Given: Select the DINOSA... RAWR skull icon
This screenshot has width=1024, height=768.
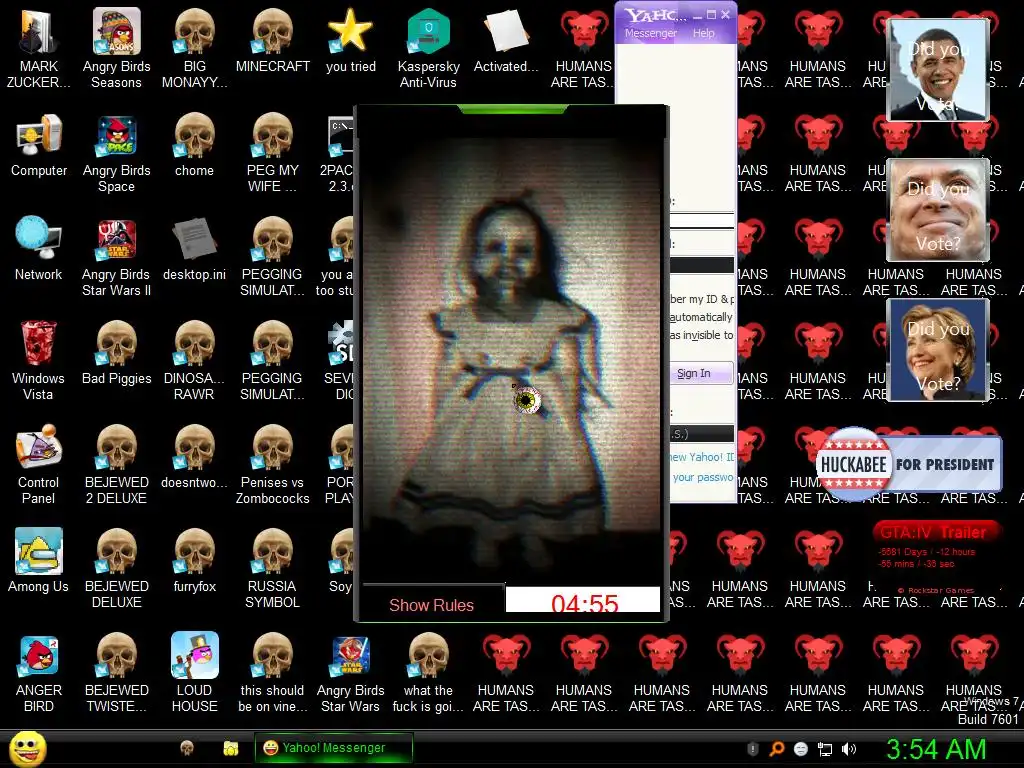Looking at the screenshot, I should [x=194, y=361].
